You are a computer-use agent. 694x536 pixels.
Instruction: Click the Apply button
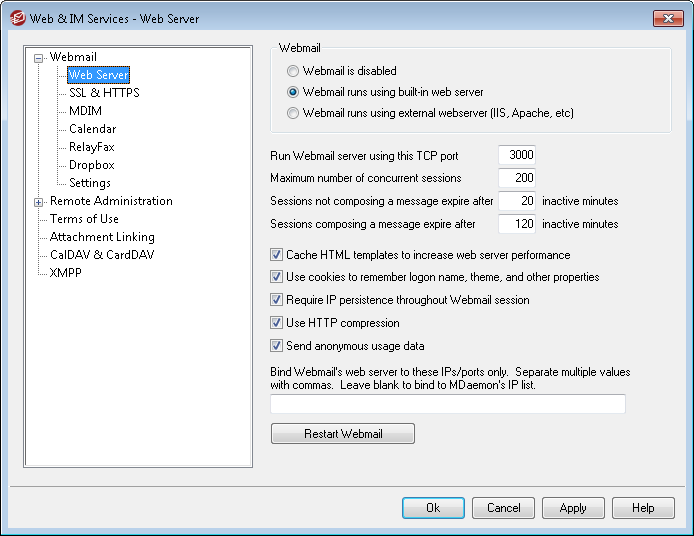point(573,508)
